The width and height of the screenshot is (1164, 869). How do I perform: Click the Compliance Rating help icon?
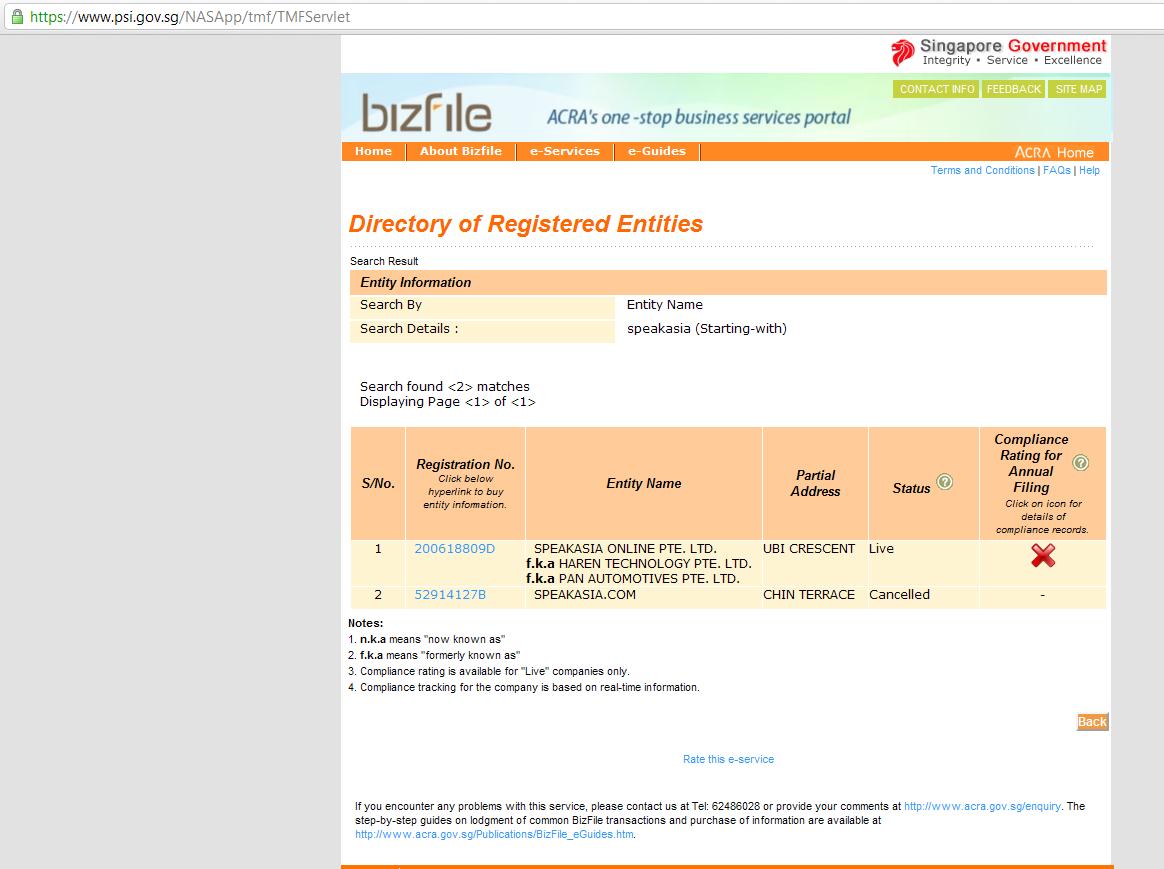coord(1080,463)
